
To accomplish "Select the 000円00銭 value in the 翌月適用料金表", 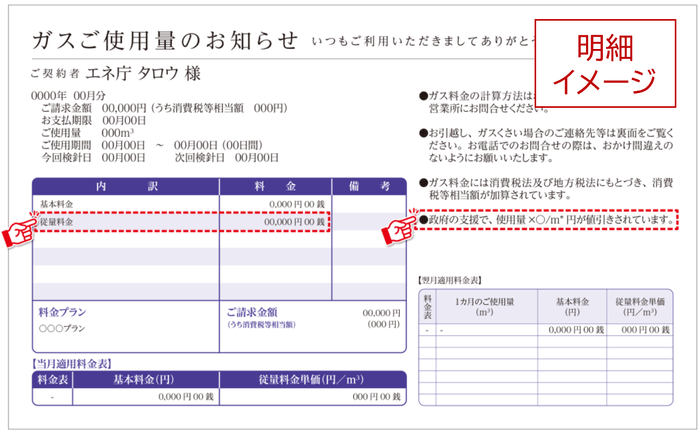I will 646,330.
